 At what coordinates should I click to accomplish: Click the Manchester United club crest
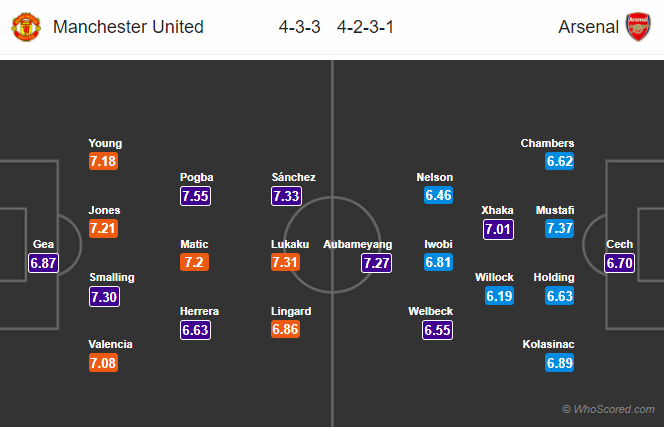pos(27,27)
